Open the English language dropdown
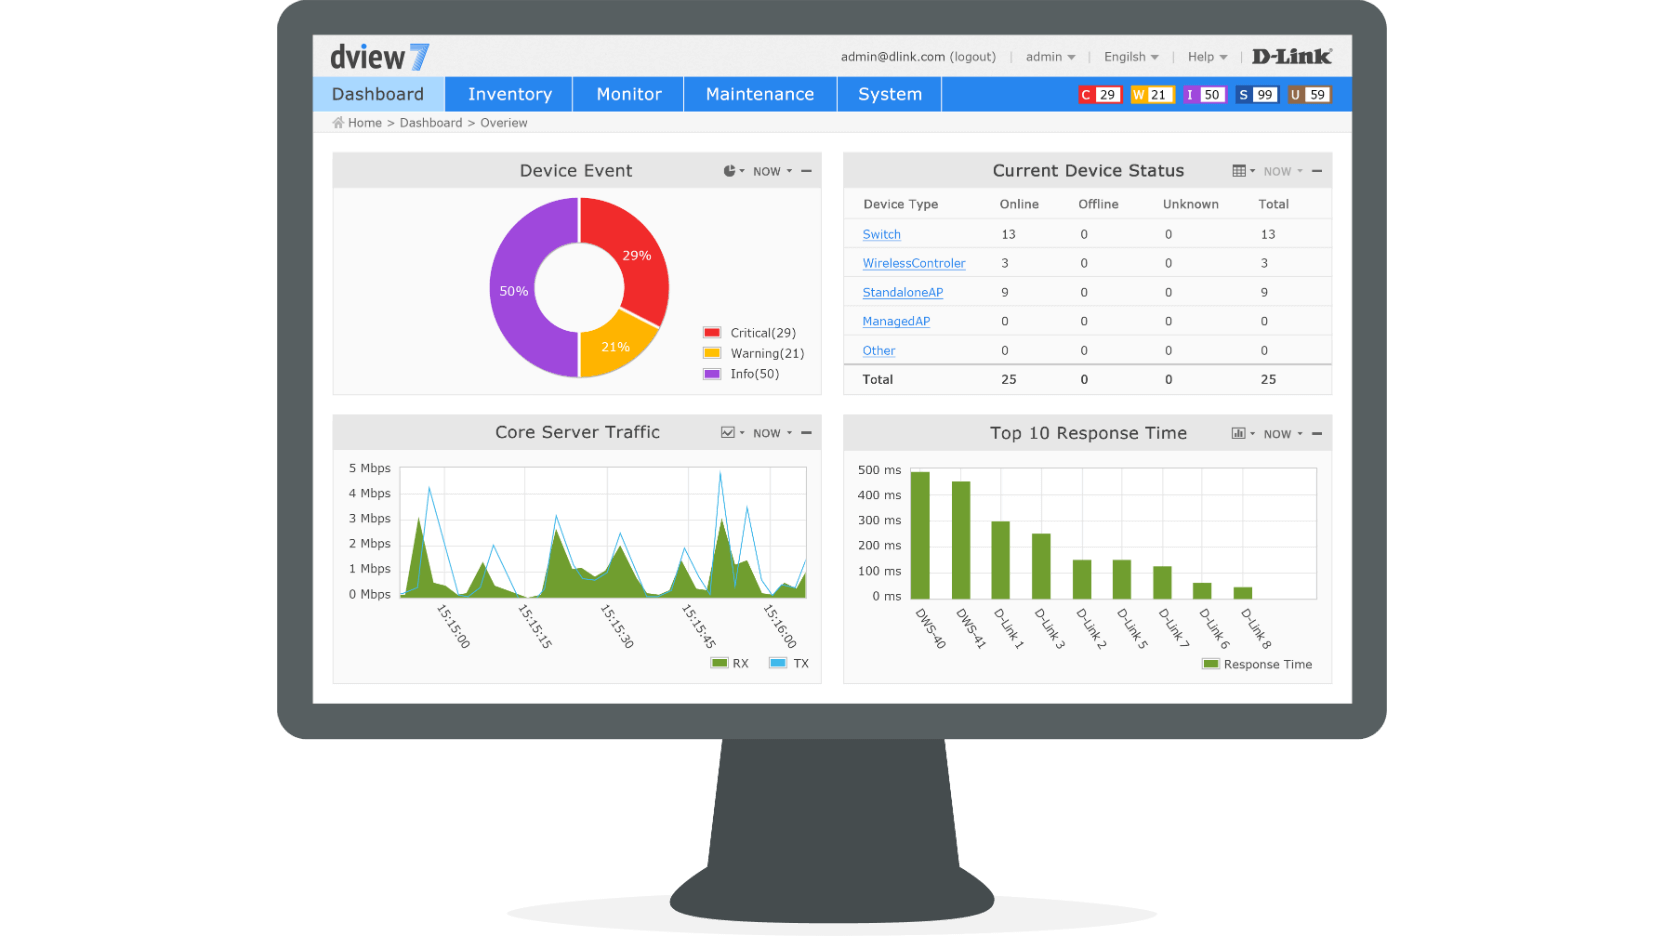Image resolution: width=1664 pixels, height=936 pixels. [x=1131, y=57]
